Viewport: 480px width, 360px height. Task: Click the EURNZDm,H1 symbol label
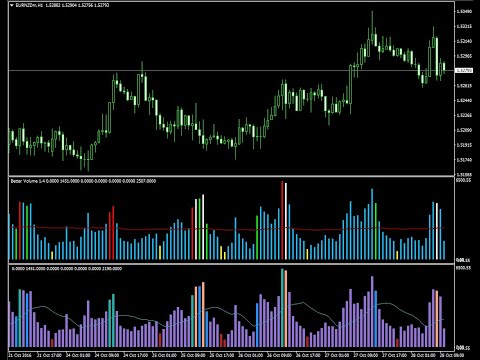[x=29, y=5]
